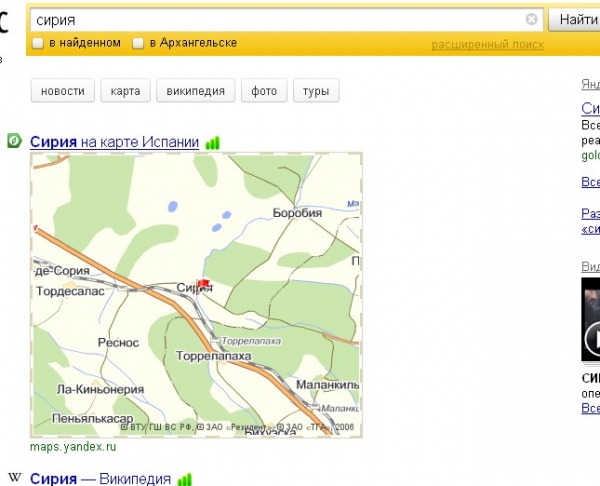Open the maps.yandex.ru link

[73, 447]
